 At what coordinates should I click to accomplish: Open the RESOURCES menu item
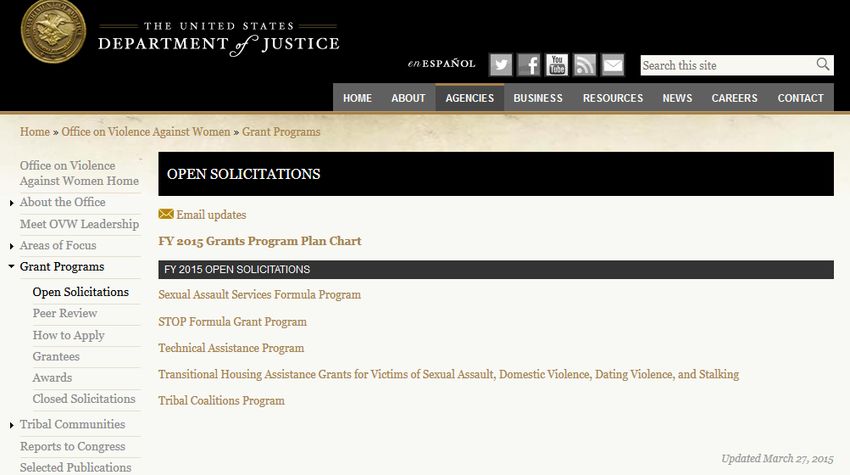click(x=613, y=98)
